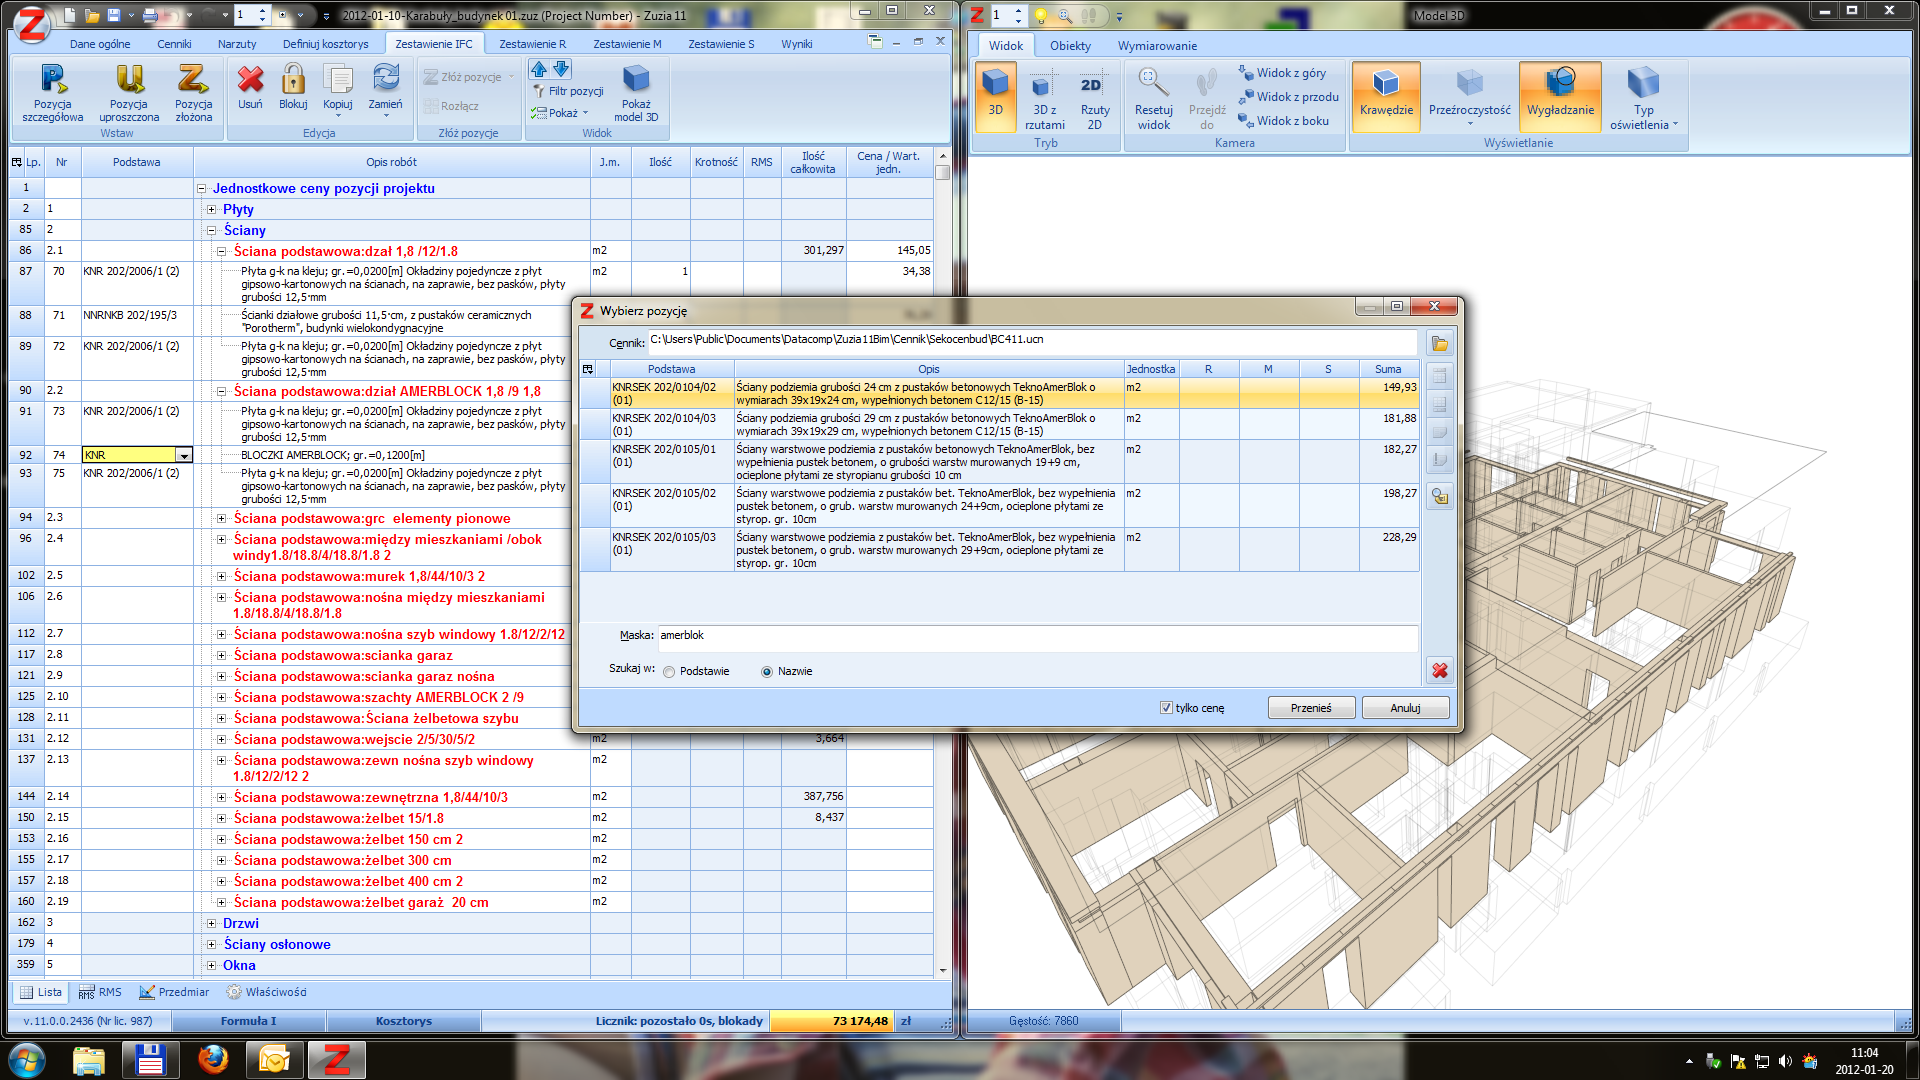
Task: Expand the Drzwi group
Action: [212, 924]
